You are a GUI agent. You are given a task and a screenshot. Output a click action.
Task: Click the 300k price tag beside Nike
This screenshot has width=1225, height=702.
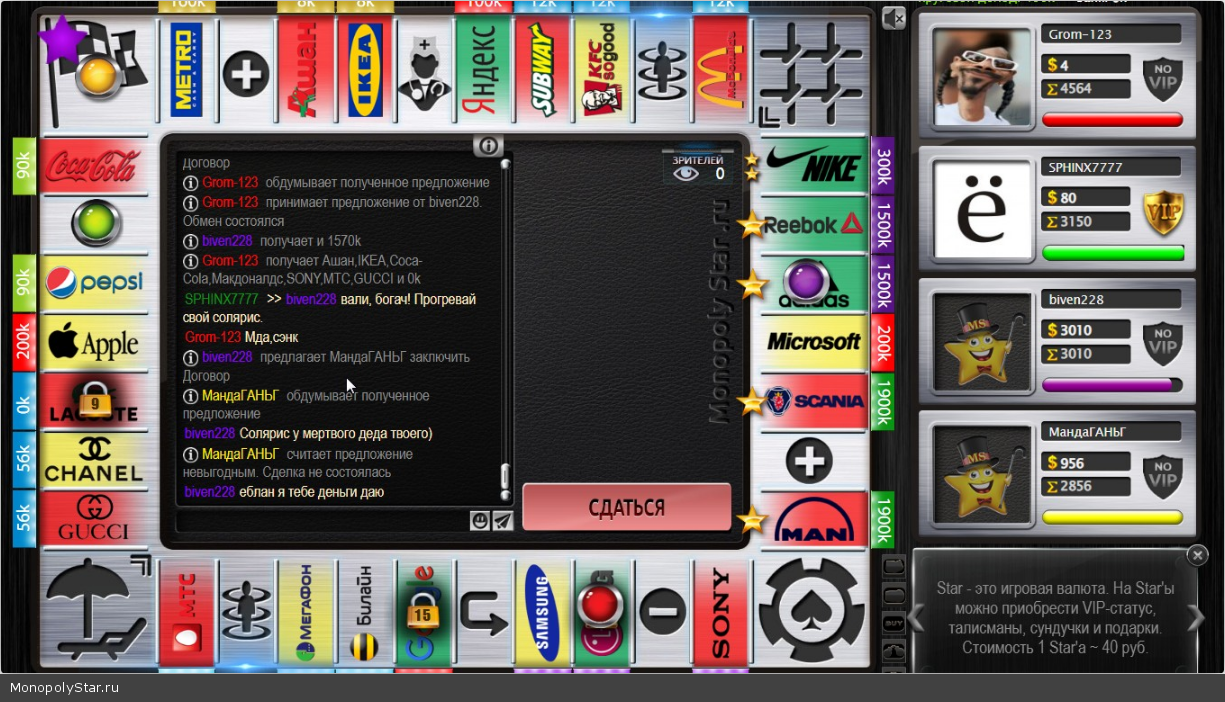883,165
